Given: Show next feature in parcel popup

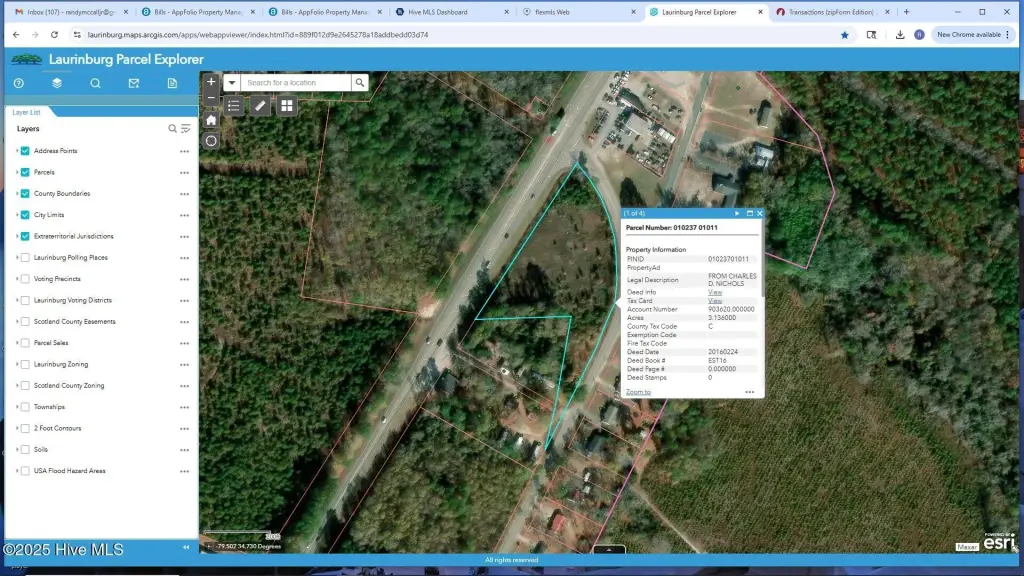Looking at the screenshot, I should (x=738, y=213).
